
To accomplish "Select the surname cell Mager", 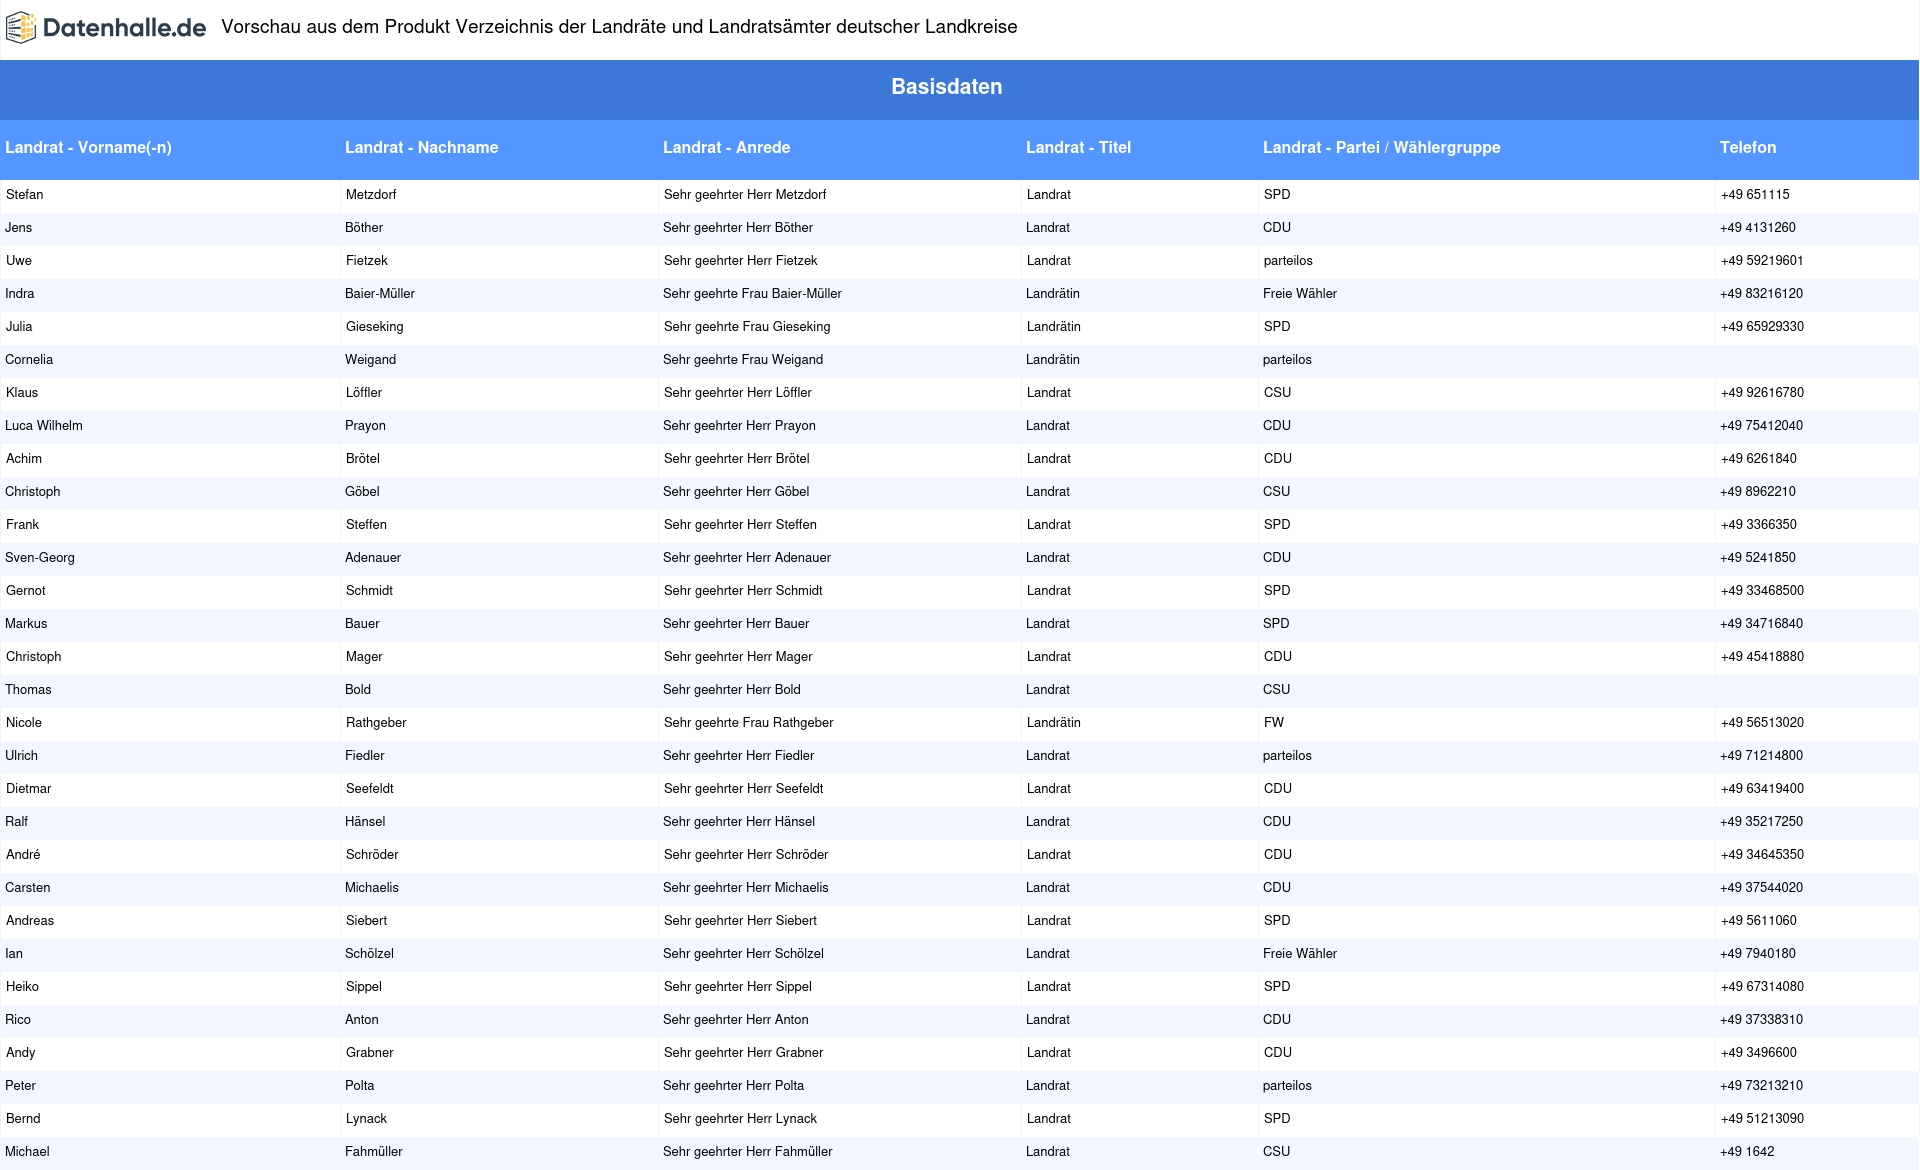I will click(x=364, y=657).
